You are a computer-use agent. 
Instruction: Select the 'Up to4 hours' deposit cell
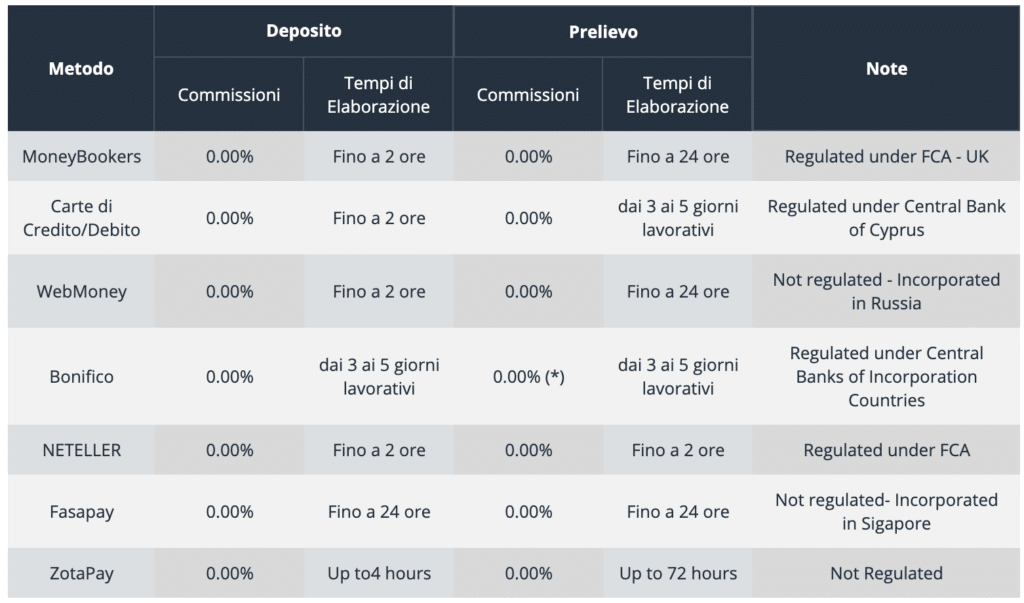(x=379, y=573)
